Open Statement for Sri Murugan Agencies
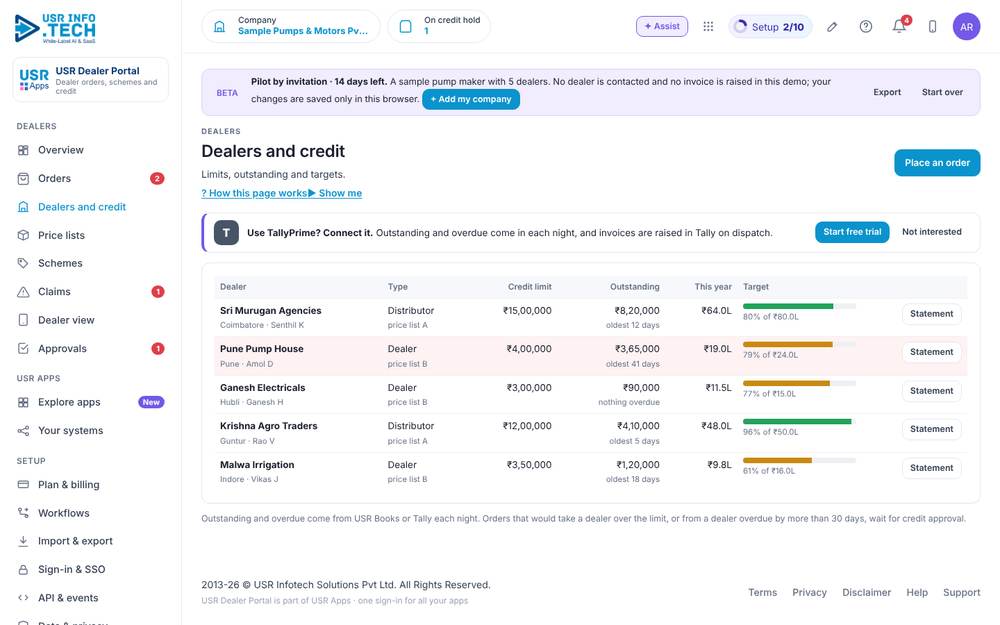 coord(931,314)
